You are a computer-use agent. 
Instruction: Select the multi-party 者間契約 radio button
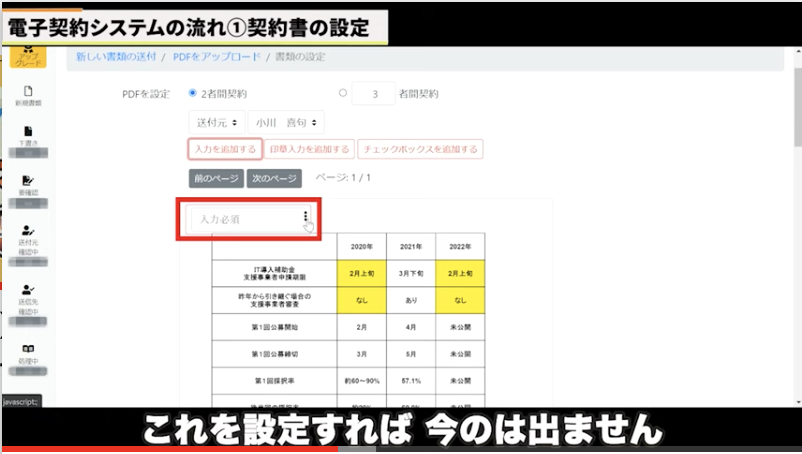click(343, 93)
